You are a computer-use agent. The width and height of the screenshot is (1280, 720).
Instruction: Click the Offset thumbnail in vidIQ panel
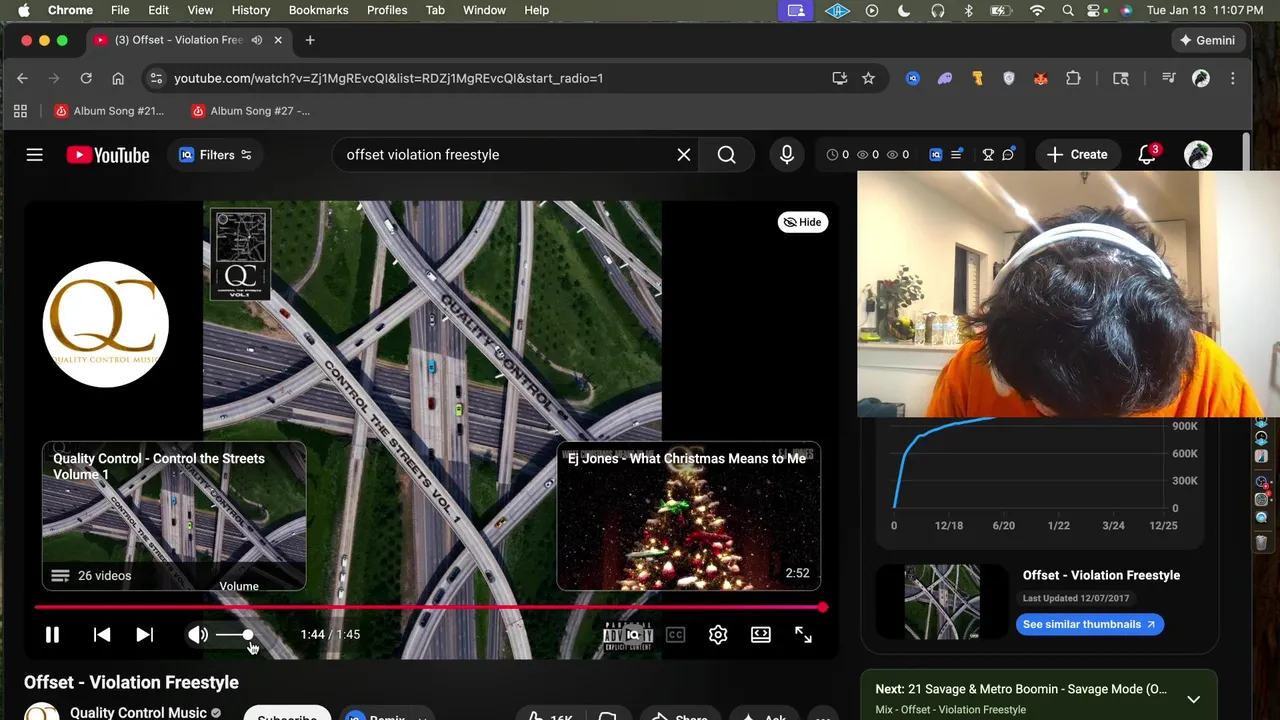click(942, 601)
